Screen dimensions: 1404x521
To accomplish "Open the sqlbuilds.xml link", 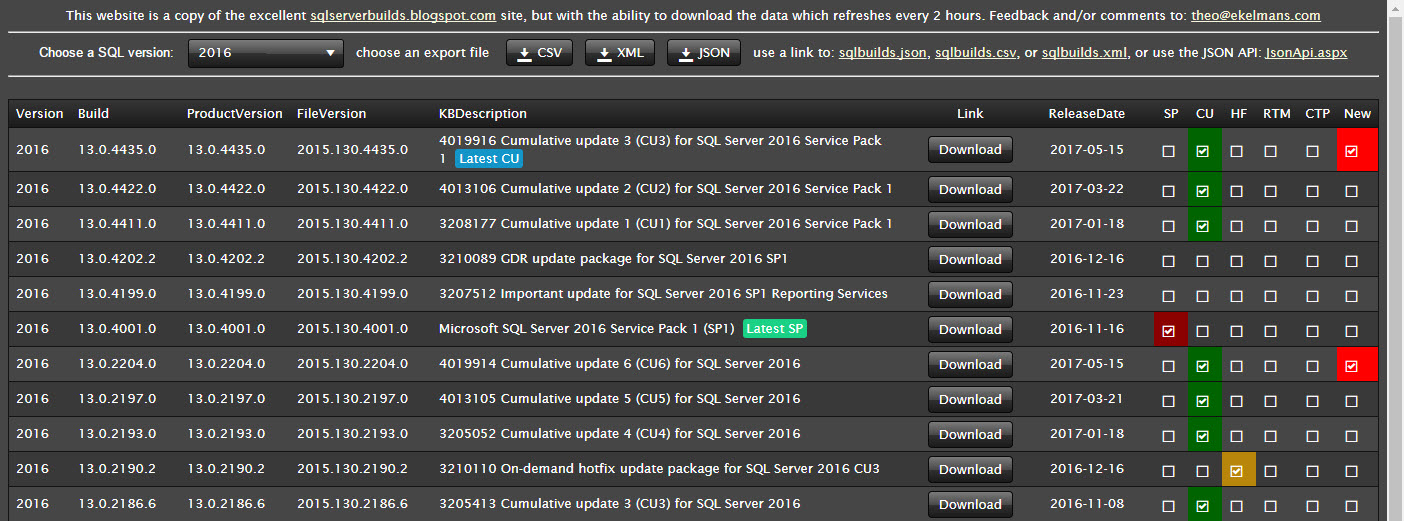I will tap(1084, 53).
